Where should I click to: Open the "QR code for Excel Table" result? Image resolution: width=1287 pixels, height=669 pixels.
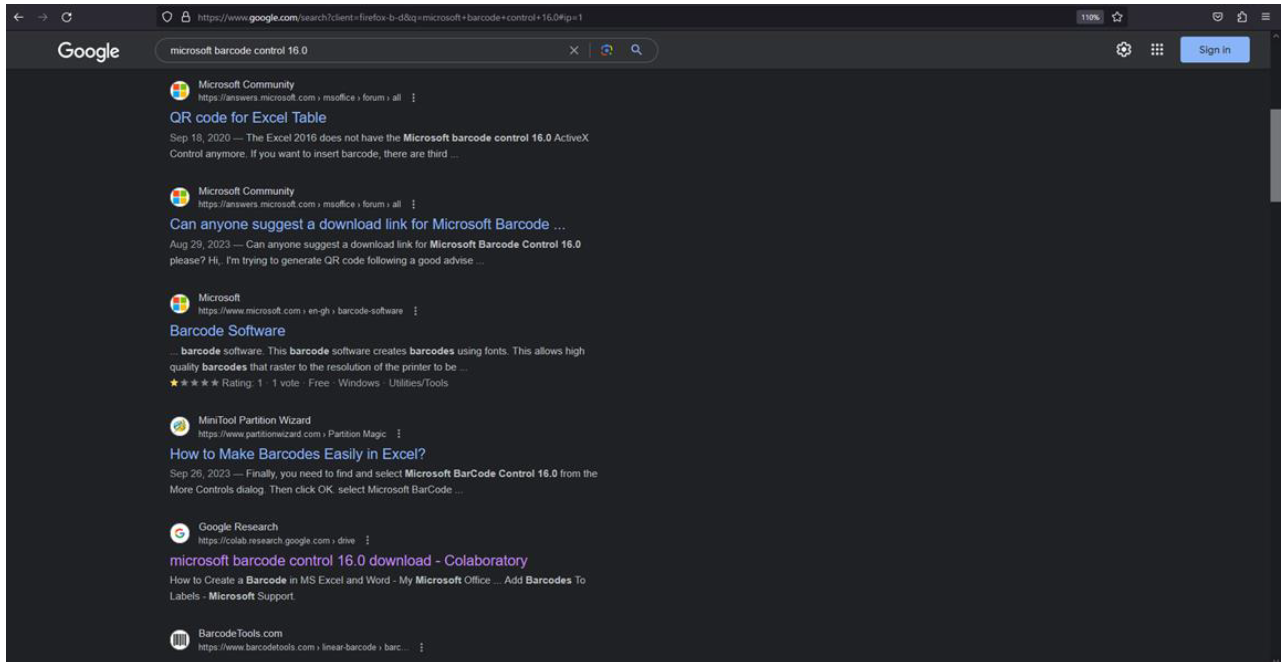[x=248, y=118]
